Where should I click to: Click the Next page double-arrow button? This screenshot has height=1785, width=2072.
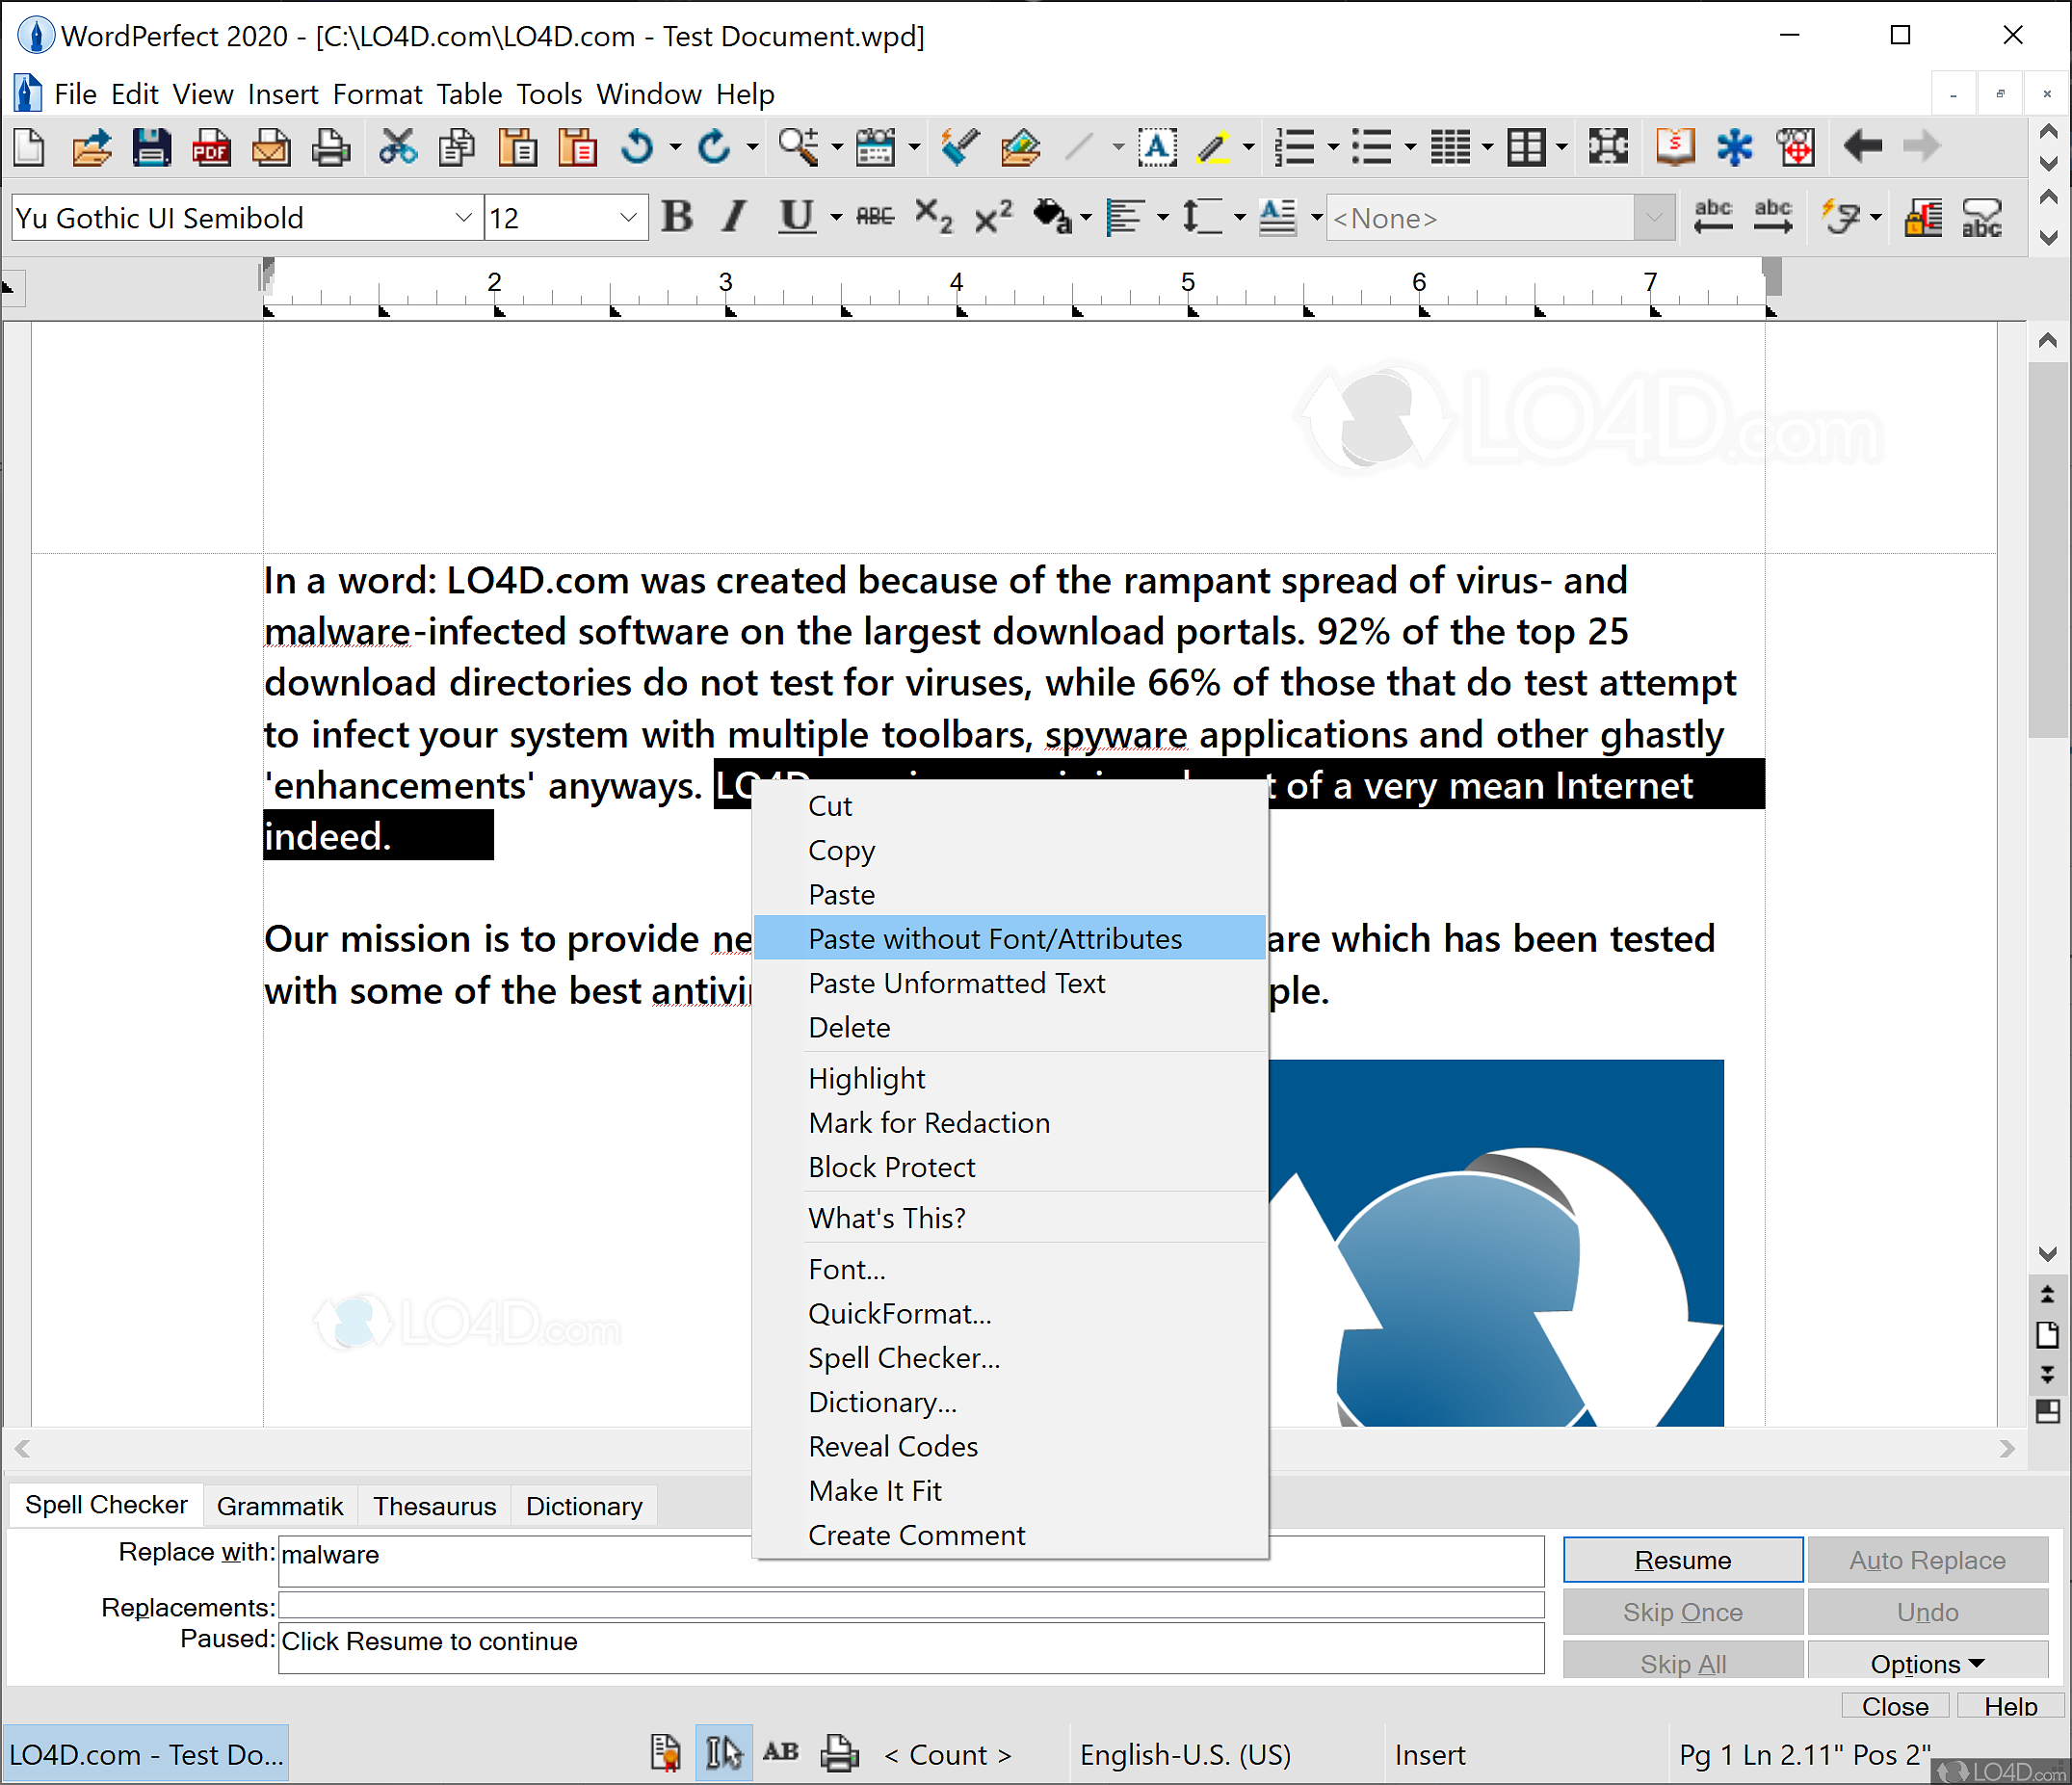(x=2047, y=1376)
